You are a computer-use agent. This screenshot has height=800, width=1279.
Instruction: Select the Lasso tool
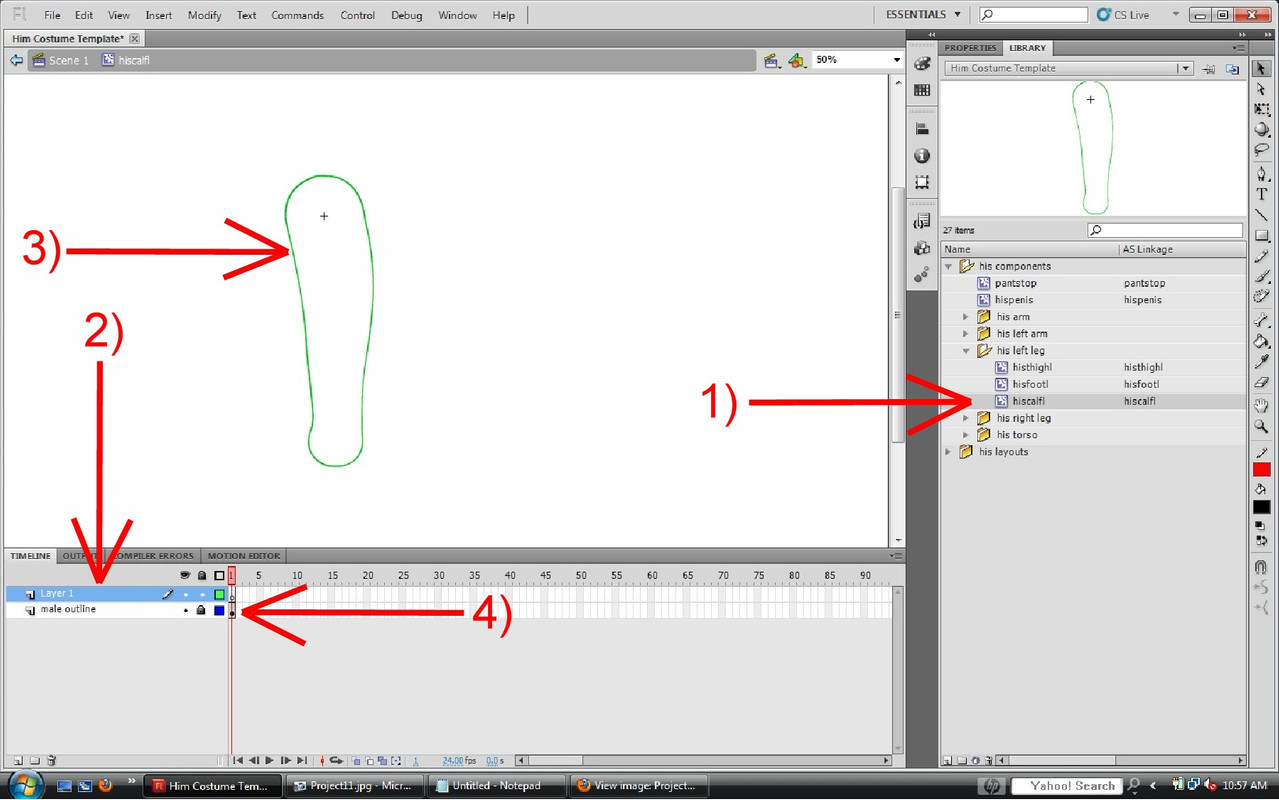pos(1261,150)
